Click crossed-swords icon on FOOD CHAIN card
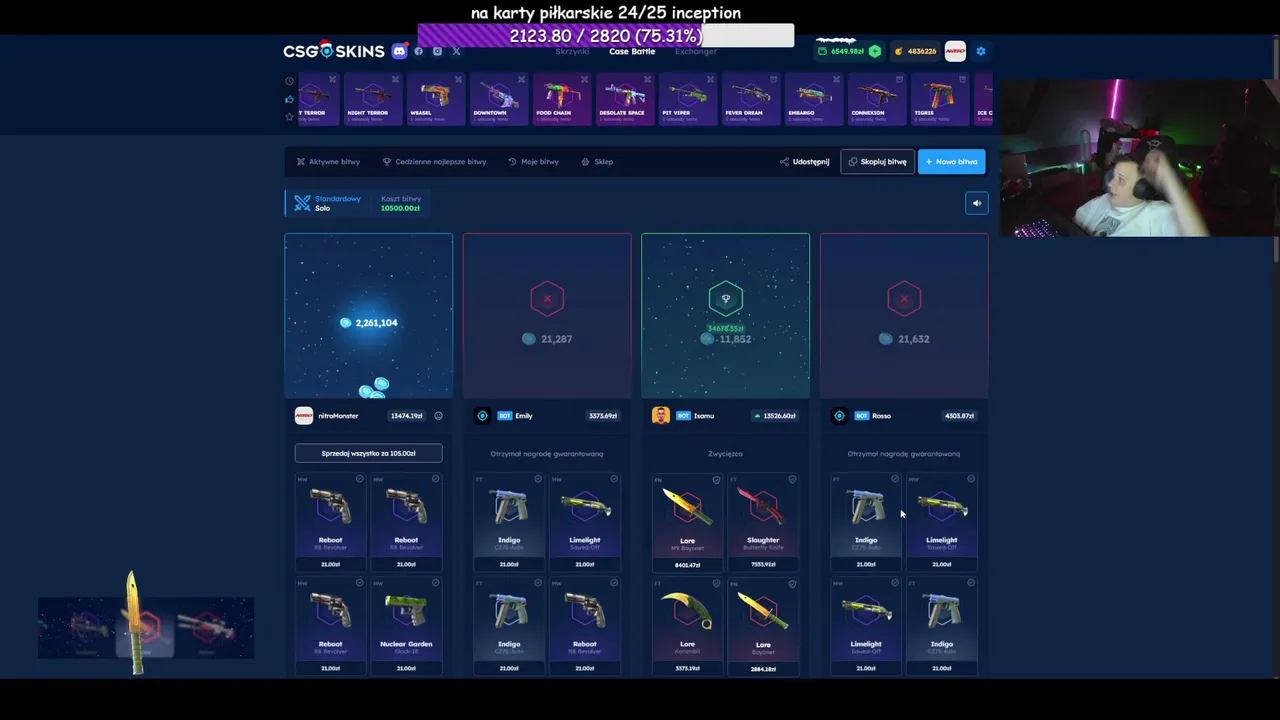The image size is (1280, 720). (x=584, y=79)
